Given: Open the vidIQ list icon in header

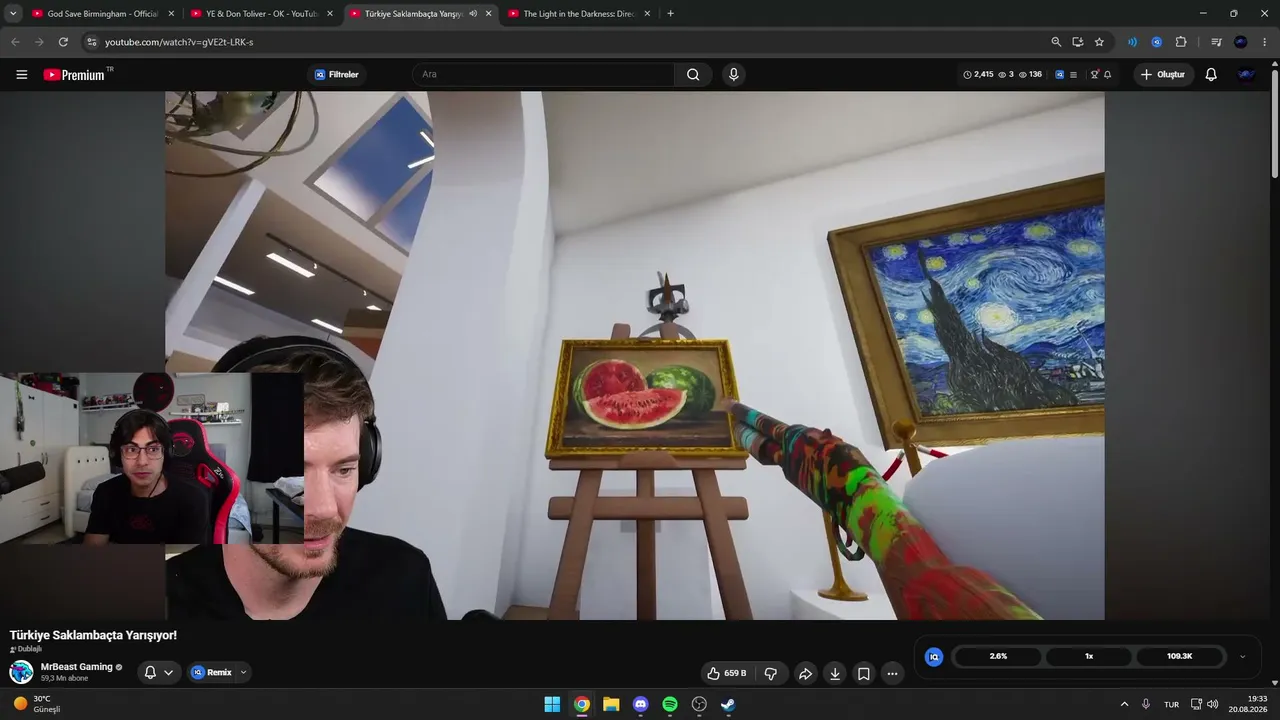Looking at the screenshot, I should [1073, 75].
